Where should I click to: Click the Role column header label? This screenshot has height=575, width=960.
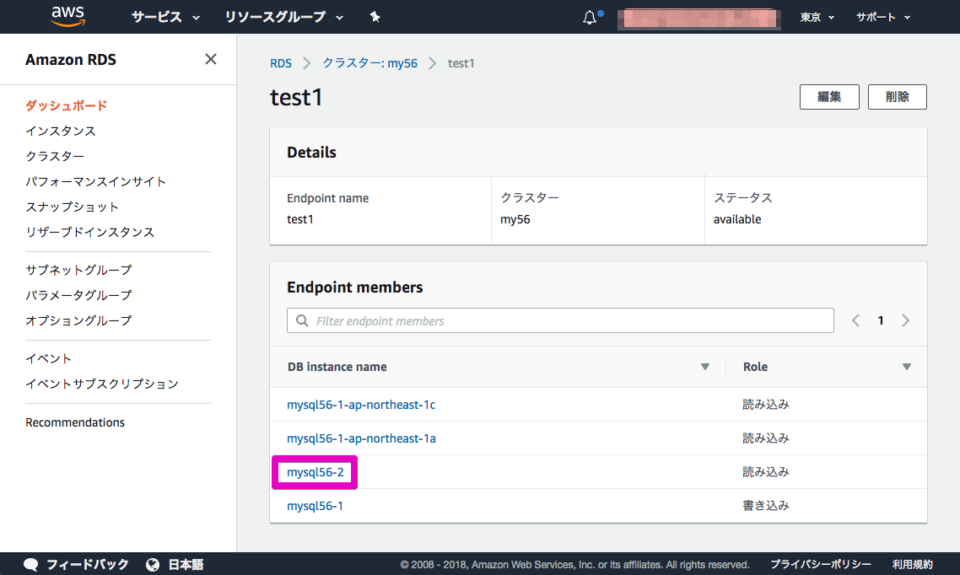click(755, 367)
